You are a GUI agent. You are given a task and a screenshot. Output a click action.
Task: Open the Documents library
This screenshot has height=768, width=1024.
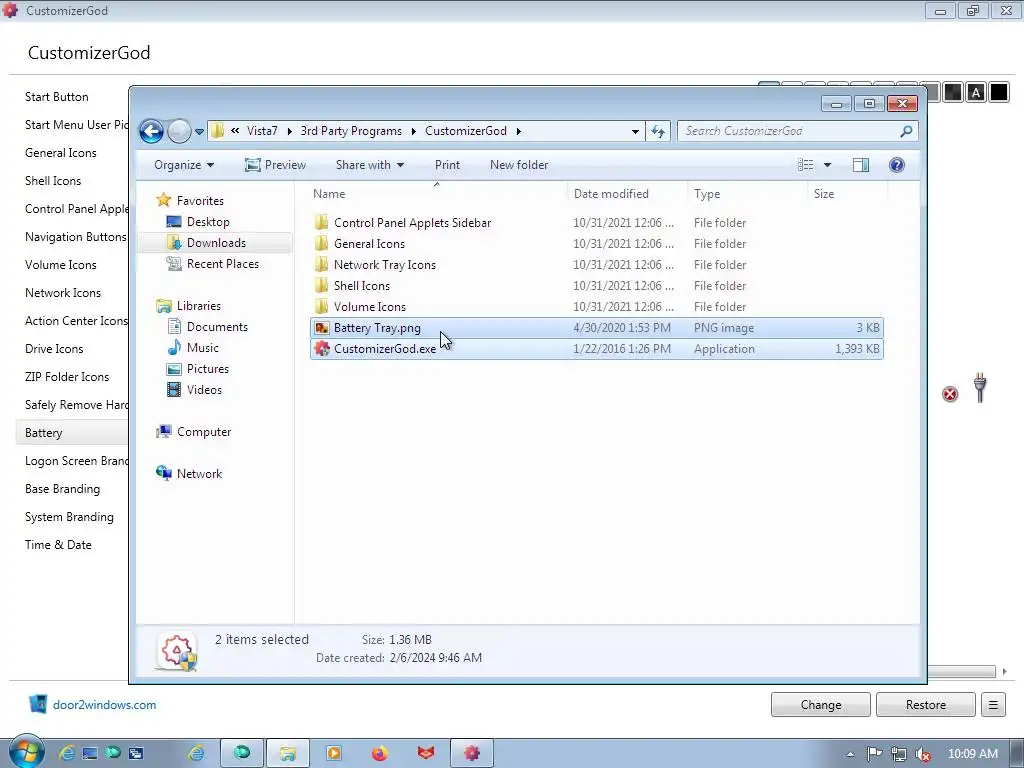click(217, 327)
